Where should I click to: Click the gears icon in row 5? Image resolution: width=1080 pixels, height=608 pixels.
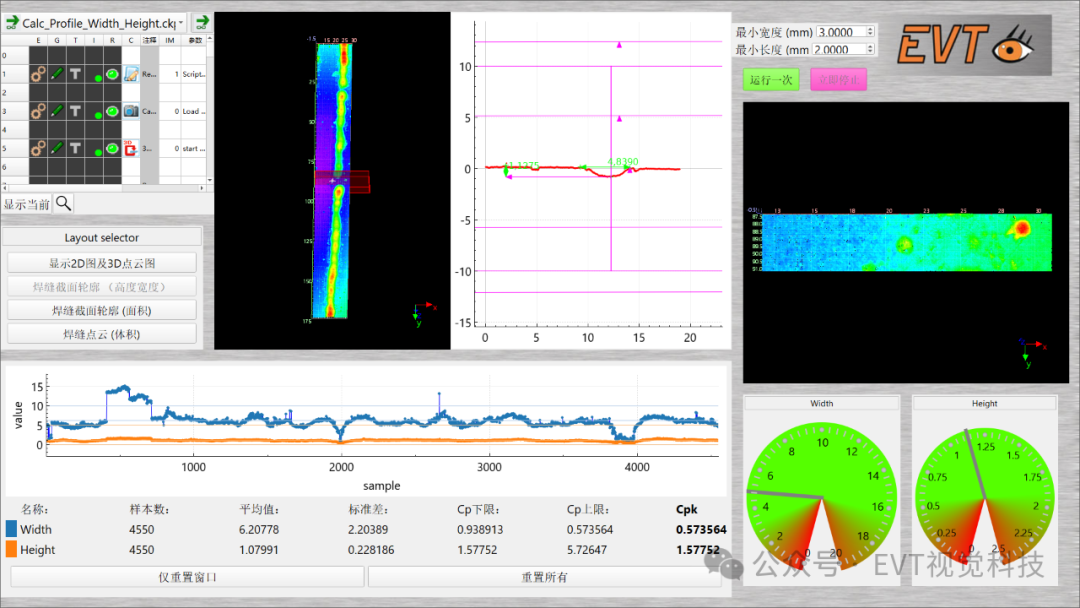(38, 148)
